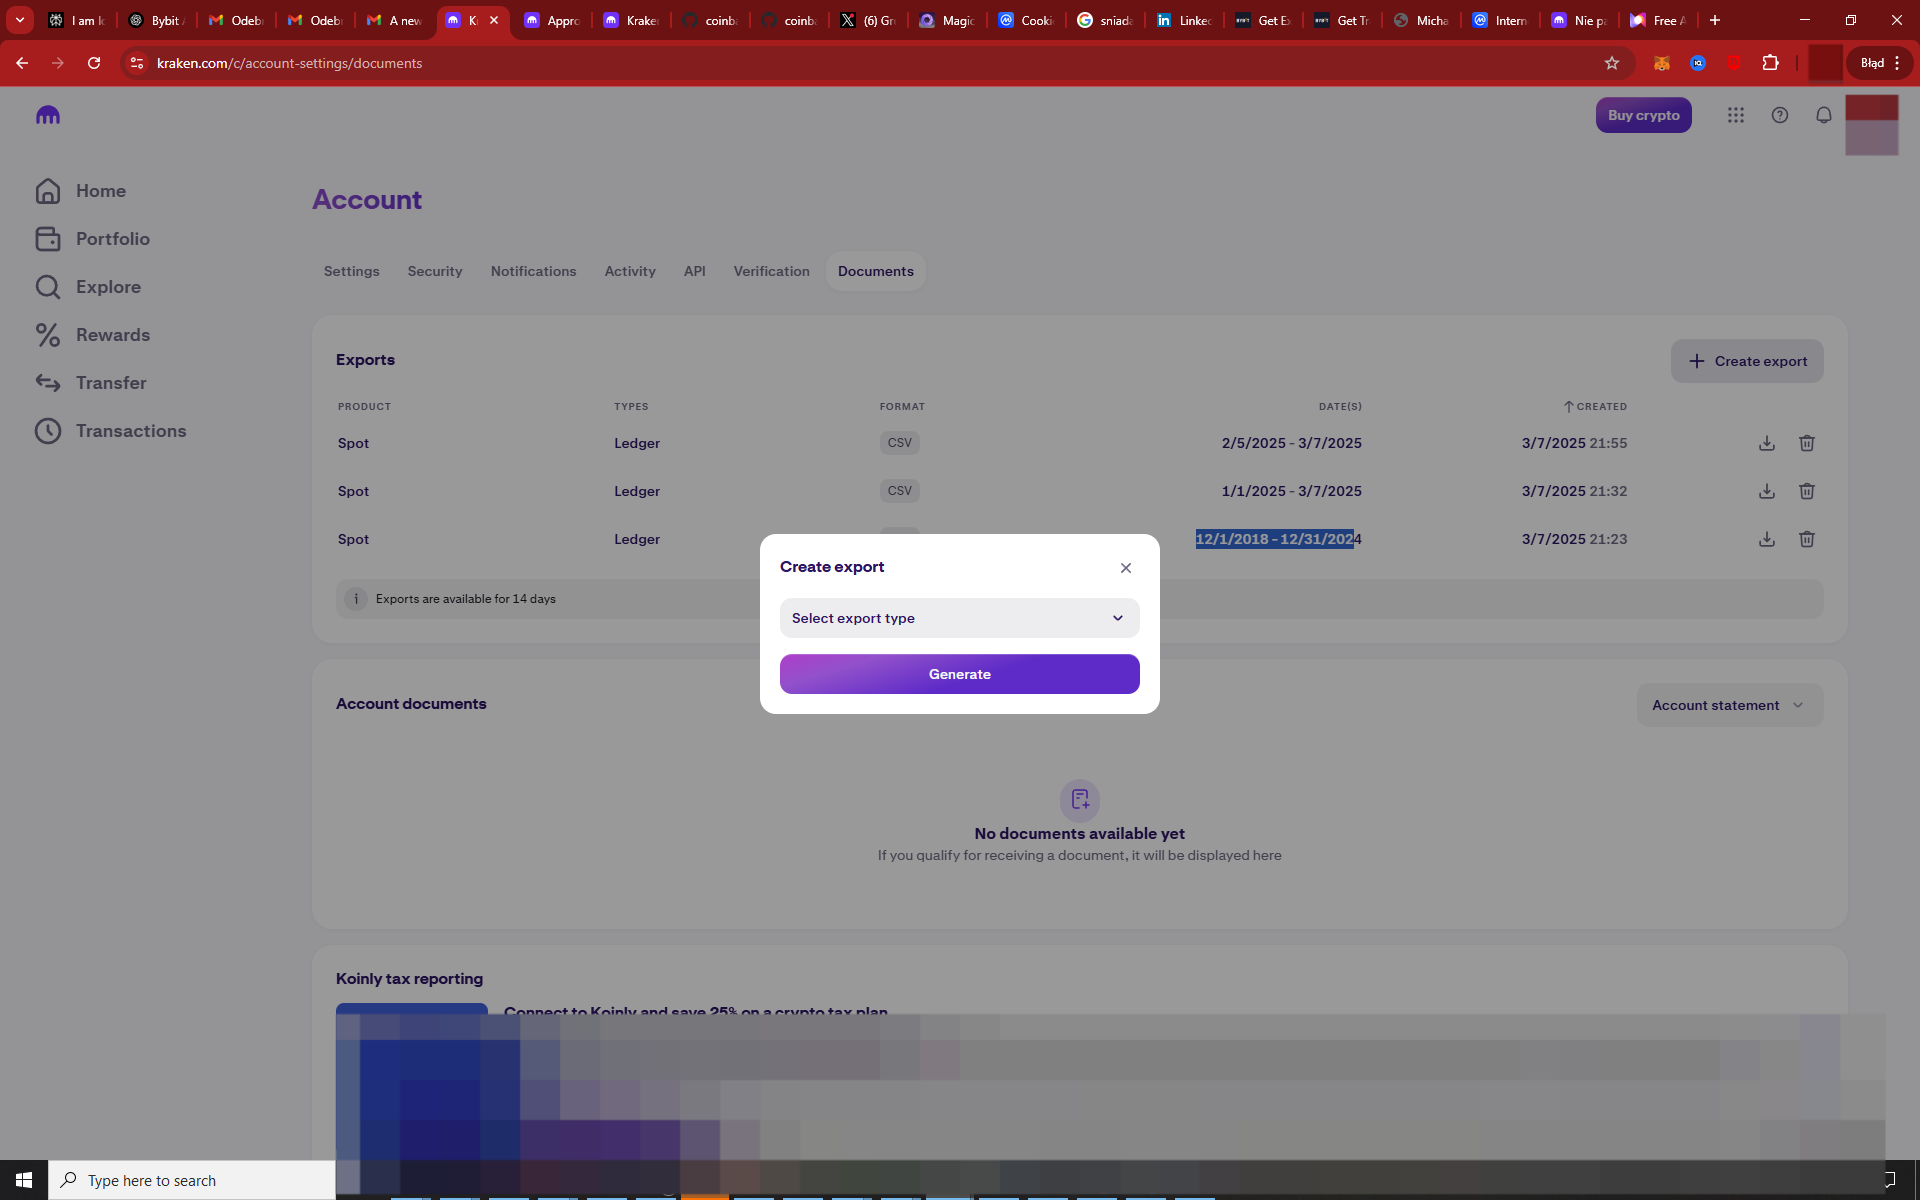Download the export created 3/7/2025 21:32
Viewport: 1920px width, 1200px height.
(x=1767, y=491)
